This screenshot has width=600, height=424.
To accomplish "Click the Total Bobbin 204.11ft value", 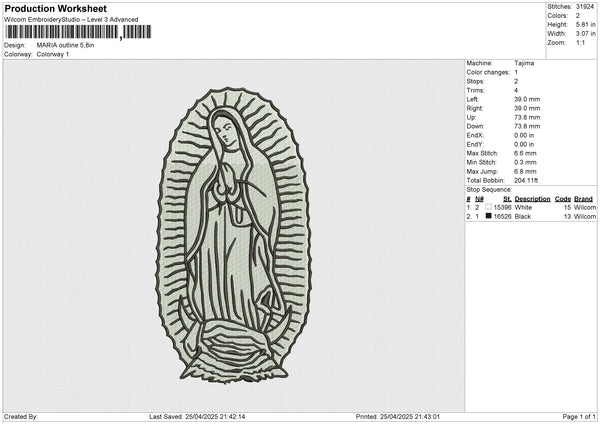I will pos(528,180).
